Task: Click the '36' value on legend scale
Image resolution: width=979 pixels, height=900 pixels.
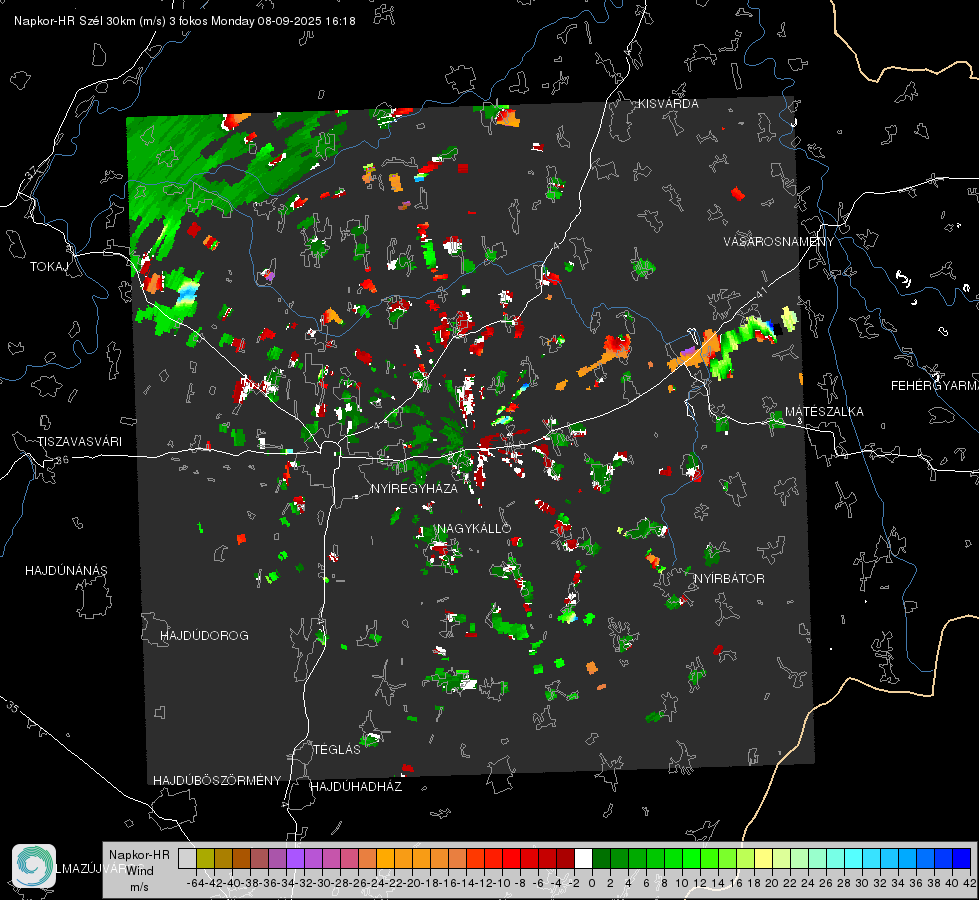Action: click(x=916, y=883)
